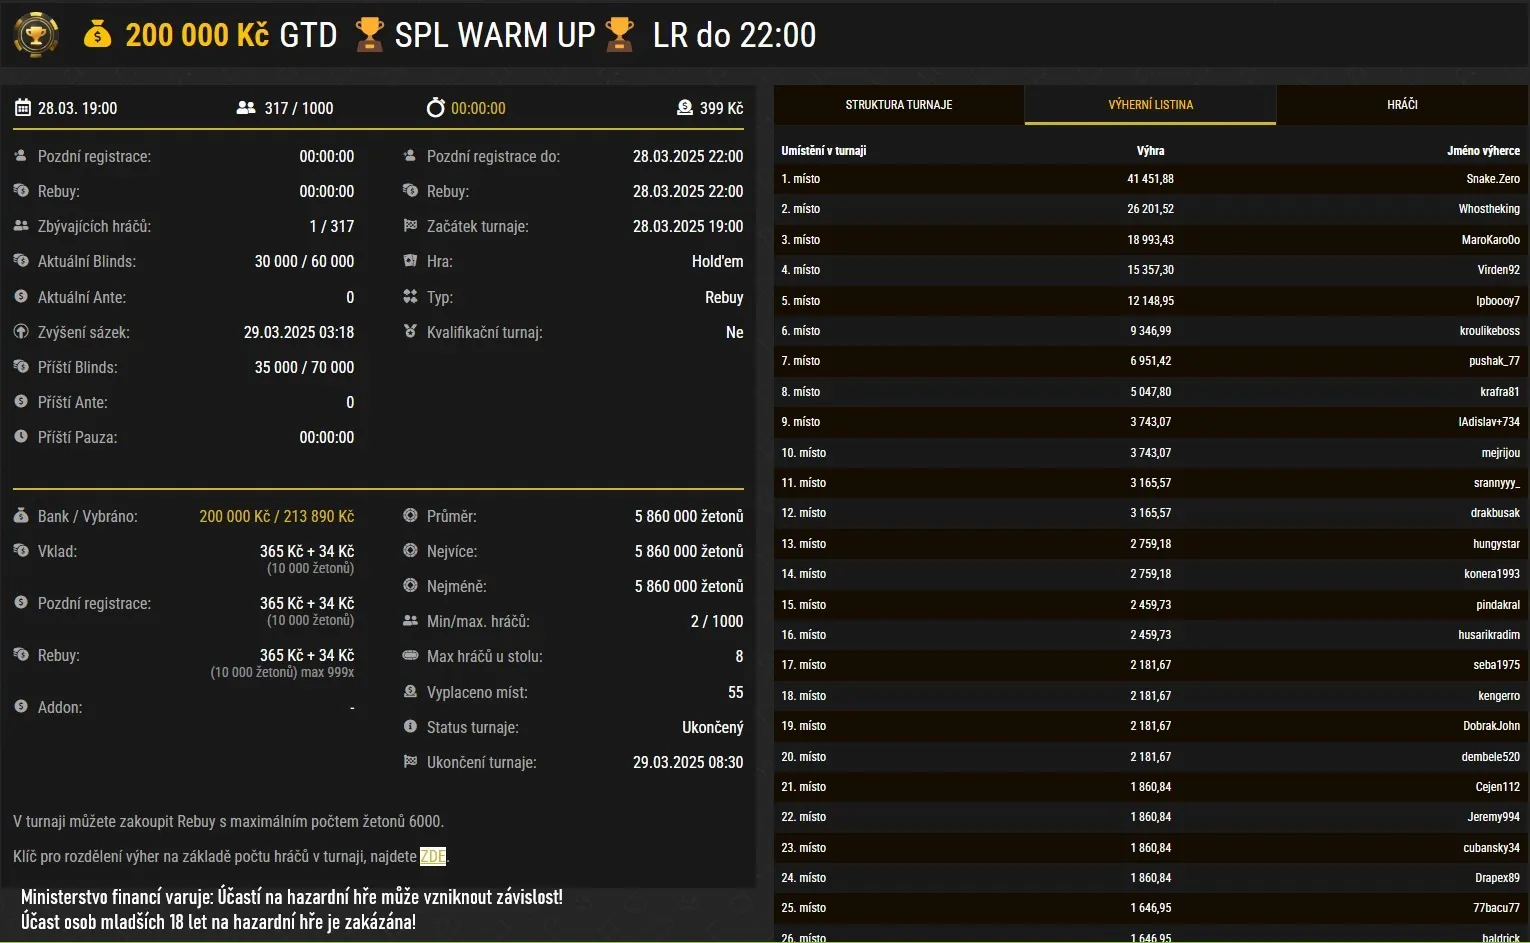1530x943 pixels.
Task: Click the medal icon next to Kvalifikační turnaj
Action: (x=409, y=332)
